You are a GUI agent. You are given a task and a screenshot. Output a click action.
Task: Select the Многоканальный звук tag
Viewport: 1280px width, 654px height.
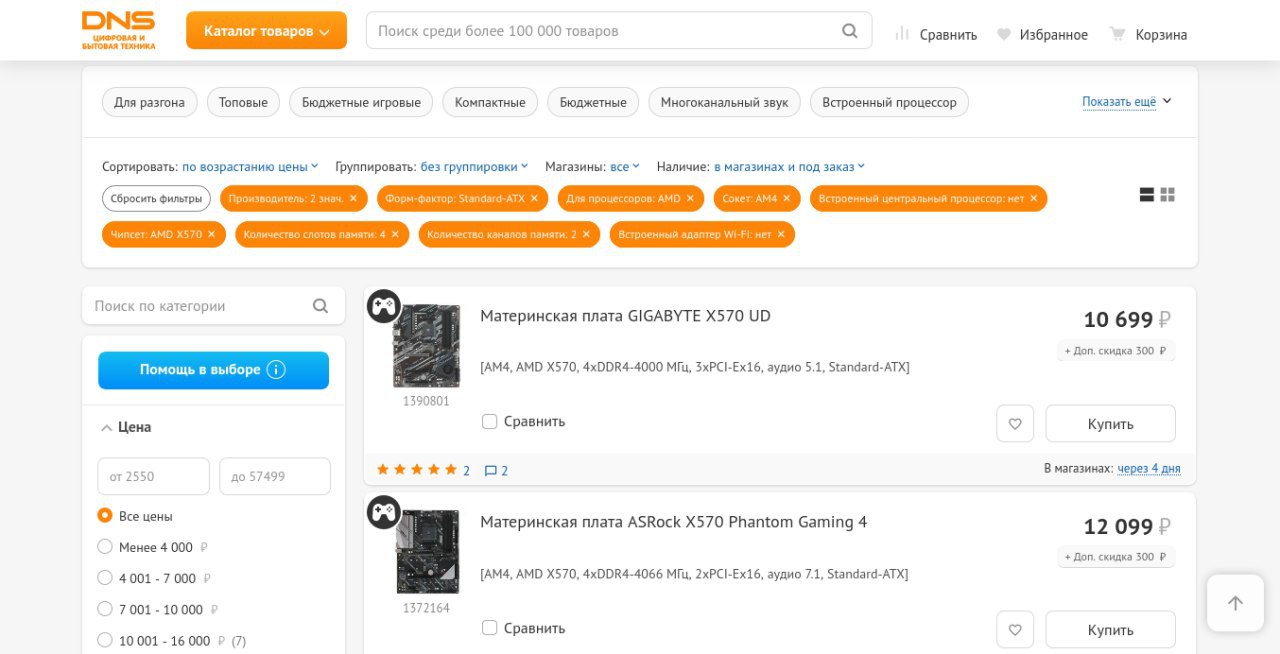tap(724, 102)
